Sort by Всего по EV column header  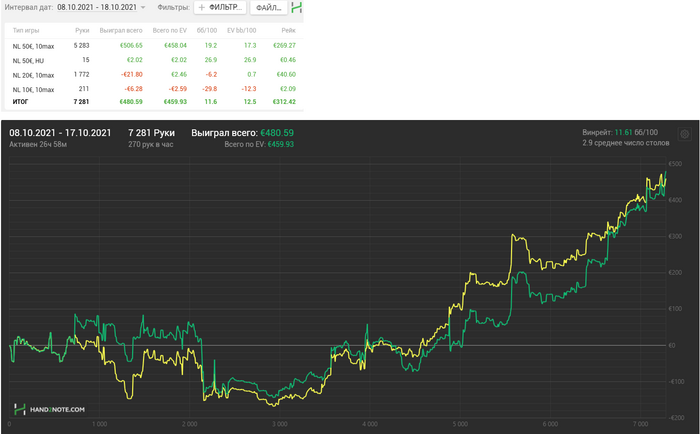(169, 31)
